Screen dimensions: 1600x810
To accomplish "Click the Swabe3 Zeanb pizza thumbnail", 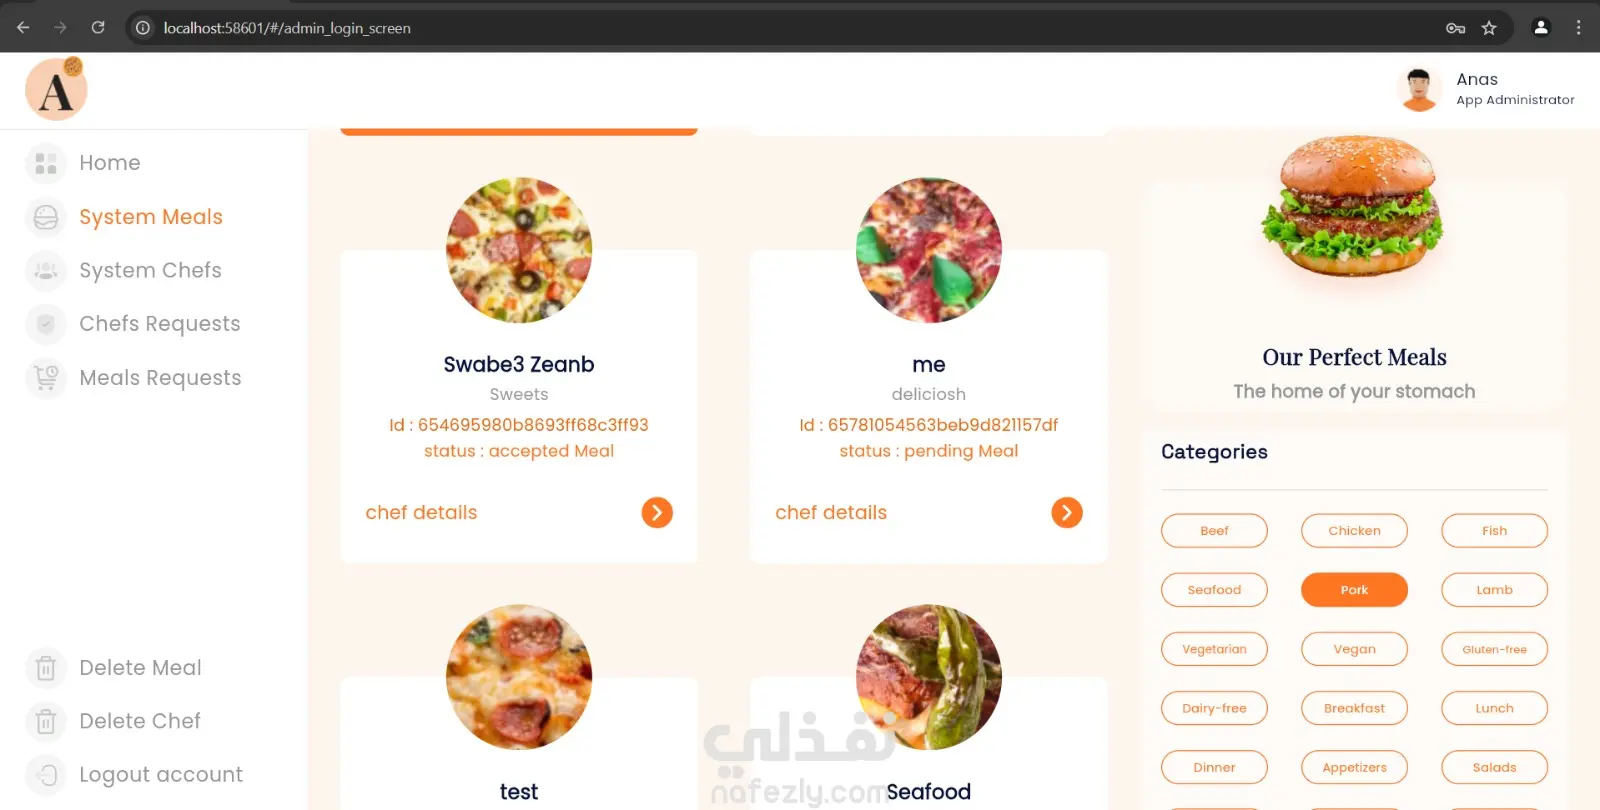I will coord(519,250).
